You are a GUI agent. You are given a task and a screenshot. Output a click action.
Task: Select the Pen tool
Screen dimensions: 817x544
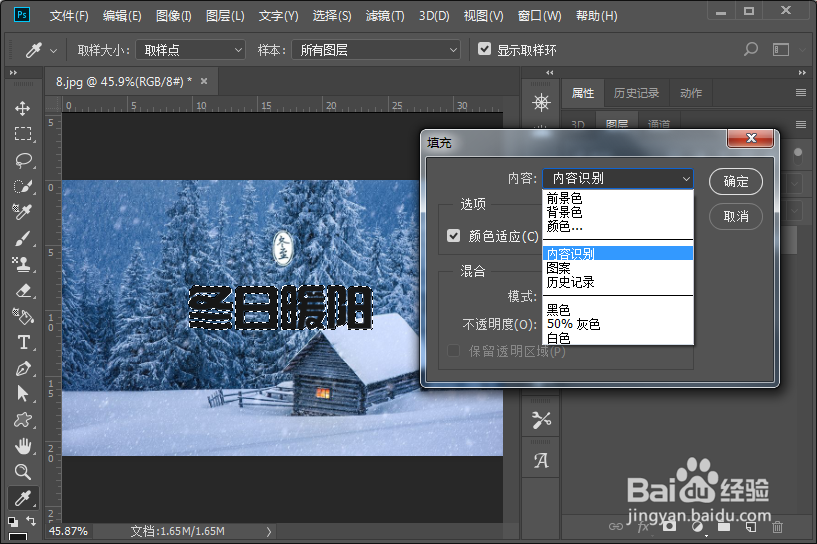pyautogui.click(x=22, y=368)
